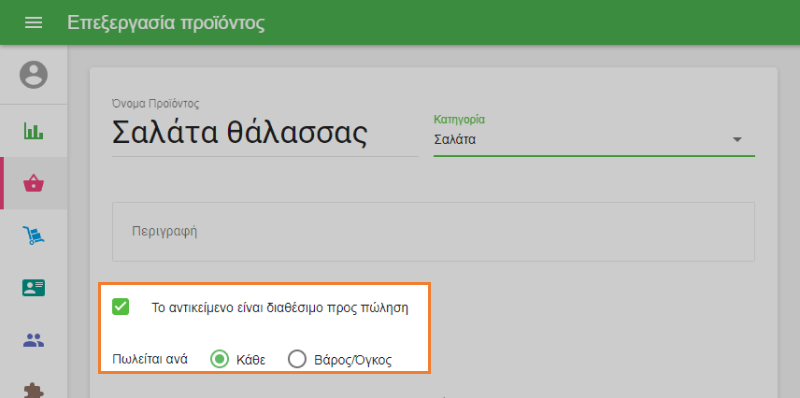Click the Το αντικείμενο είναι διαθέσιμο προς πώληση label
This screenshot has width=800, height=398.
(280, 308)
